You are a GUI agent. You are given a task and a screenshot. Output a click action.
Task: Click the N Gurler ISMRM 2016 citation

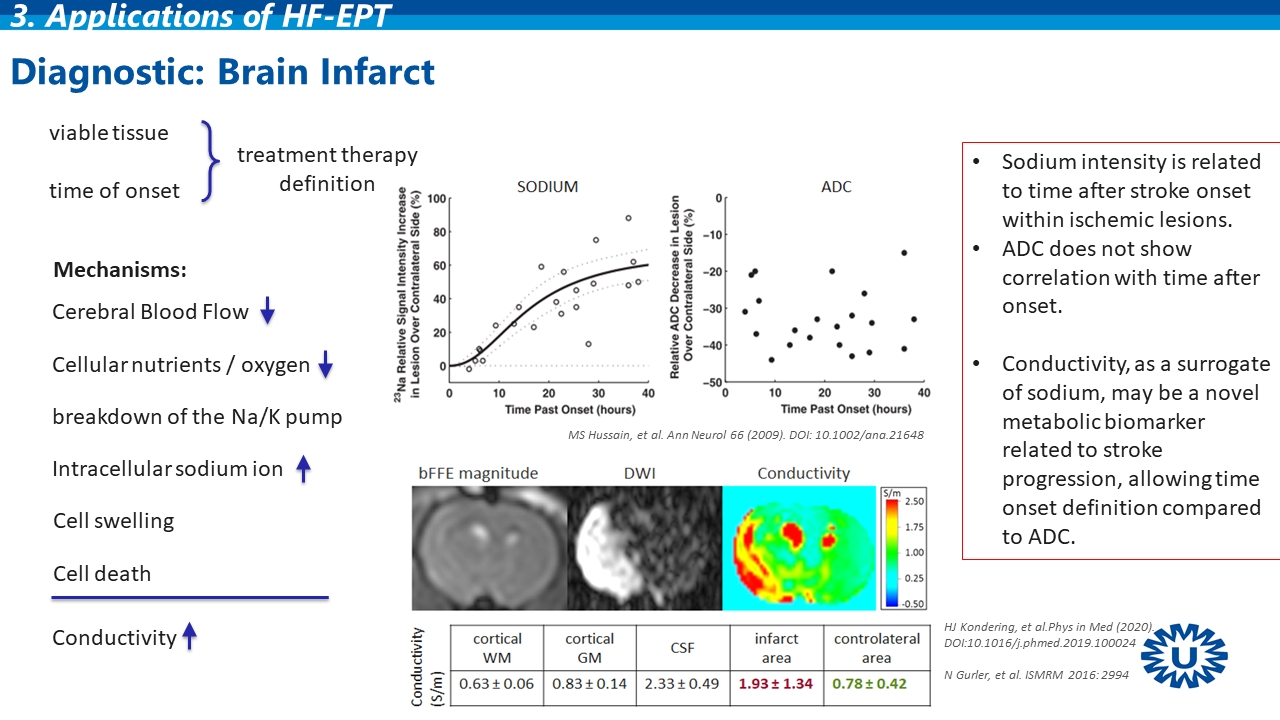pyautogui.click(x=1036, y=675)
